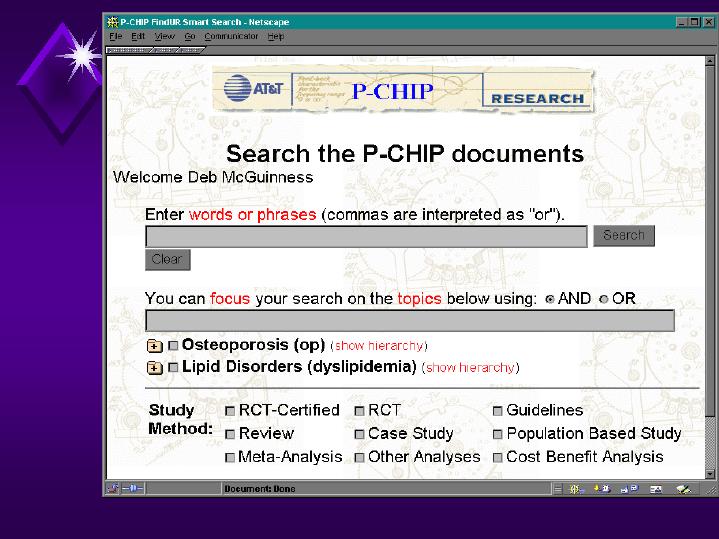This screenshot has height=539, width=719.
Task: Click 'Document: Done' status text
Action: pyautogui.click(x=260, y=489)
